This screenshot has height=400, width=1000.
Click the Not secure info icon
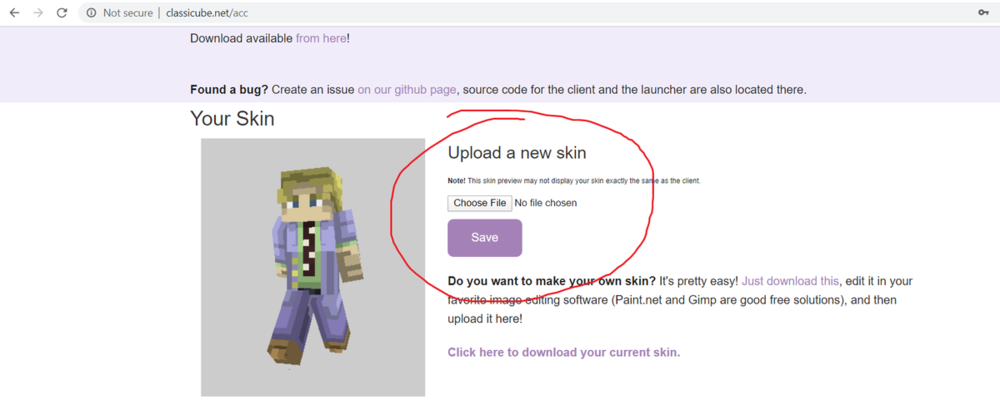92,13
